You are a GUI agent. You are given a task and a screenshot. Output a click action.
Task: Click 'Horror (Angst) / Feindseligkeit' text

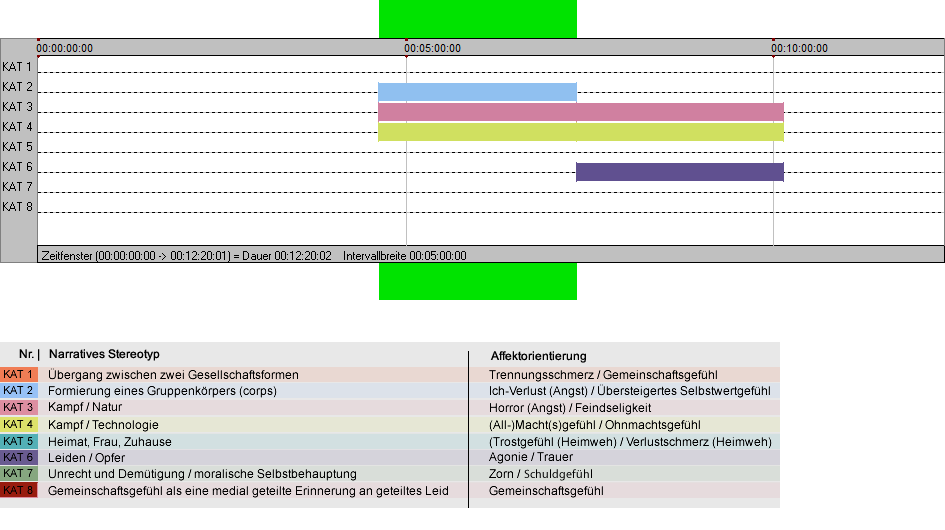[570, 408]
